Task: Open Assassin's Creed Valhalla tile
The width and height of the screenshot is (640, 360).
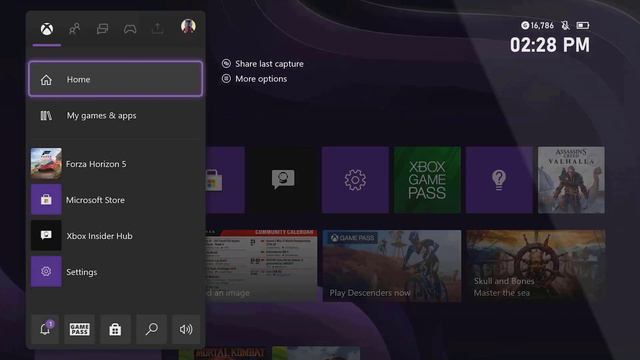Action: pos(571,180)
